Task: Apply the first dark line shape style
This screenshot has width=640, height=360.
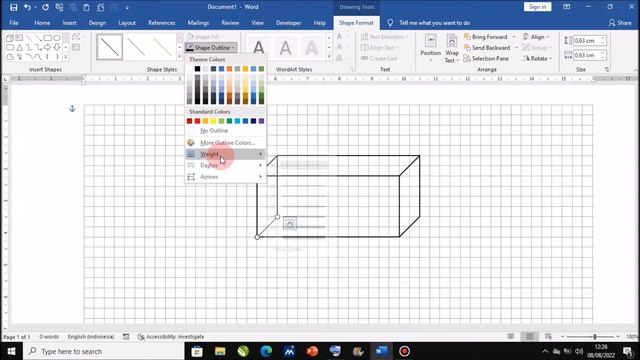Action: pos(109,47)
